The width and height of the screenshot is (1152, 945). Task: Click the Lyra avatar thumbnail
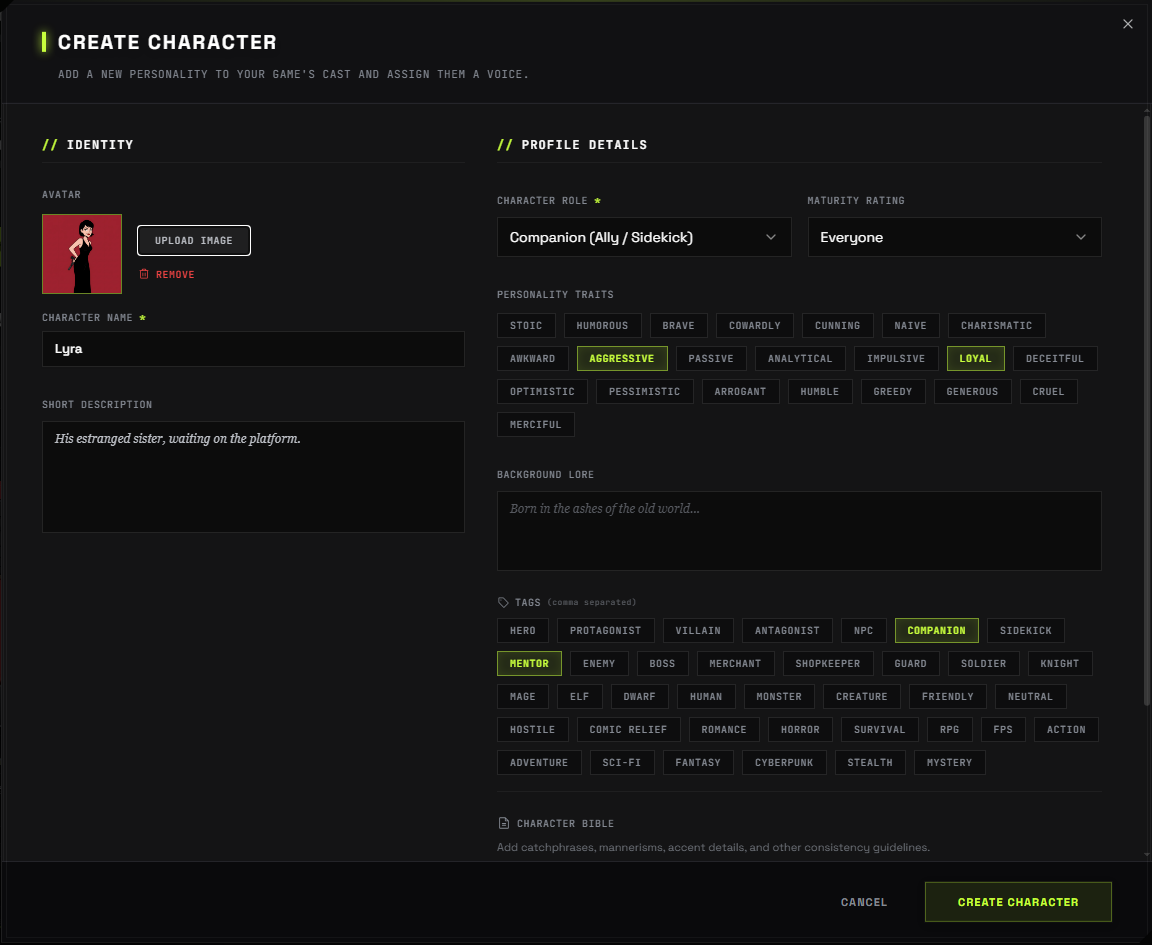coord(82,254)
